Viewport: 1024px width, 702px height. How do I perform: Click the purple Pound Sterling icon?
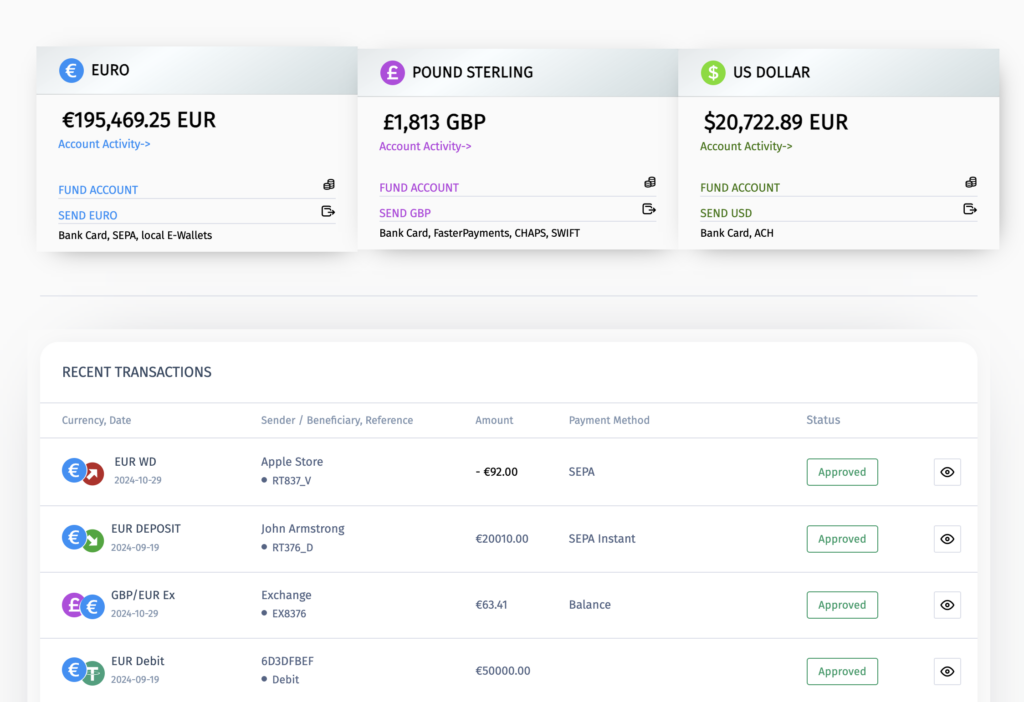click(x=392, y=72)
